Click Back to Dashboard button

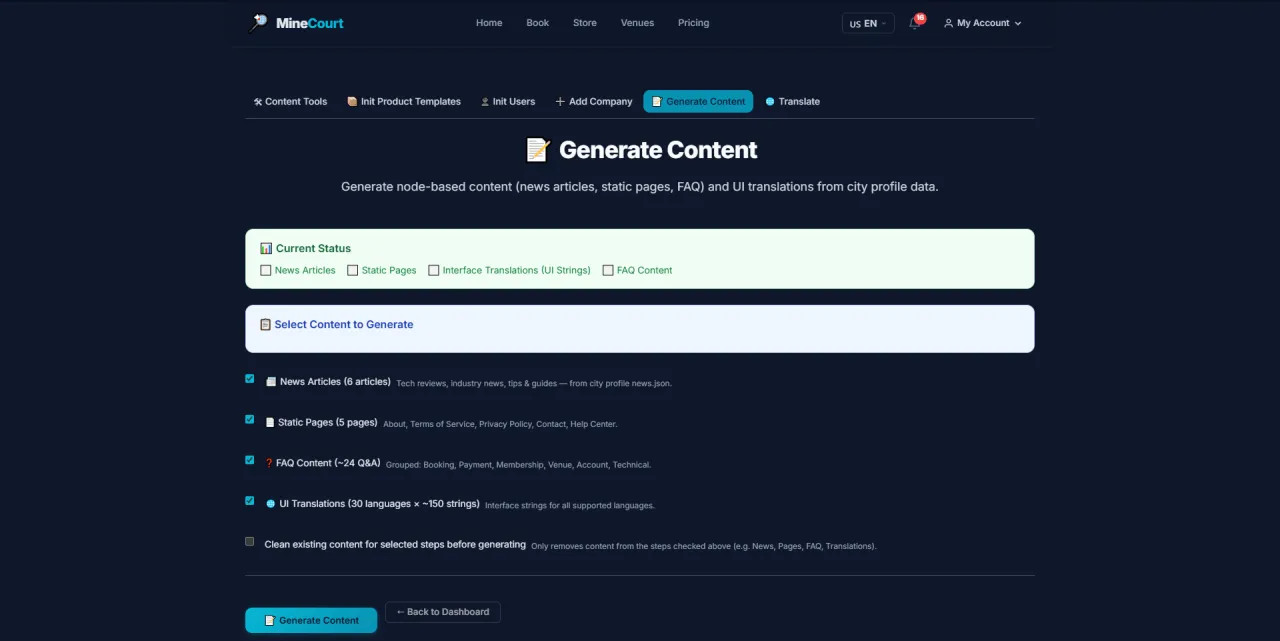[443, 612]
